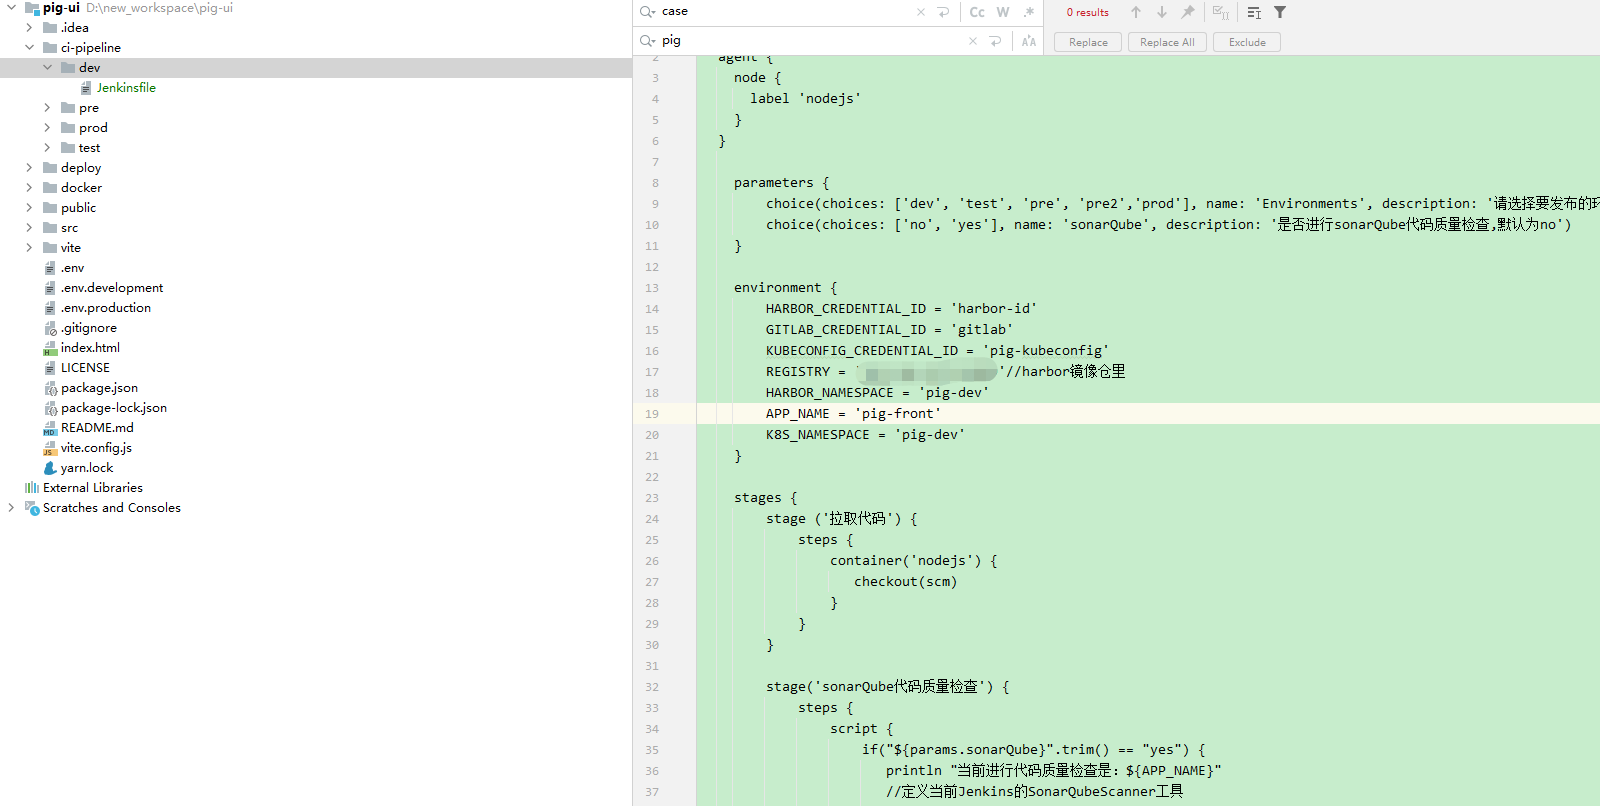Select README.md in project tree
The image size is (1600, 806).
[x=97, y=428]
